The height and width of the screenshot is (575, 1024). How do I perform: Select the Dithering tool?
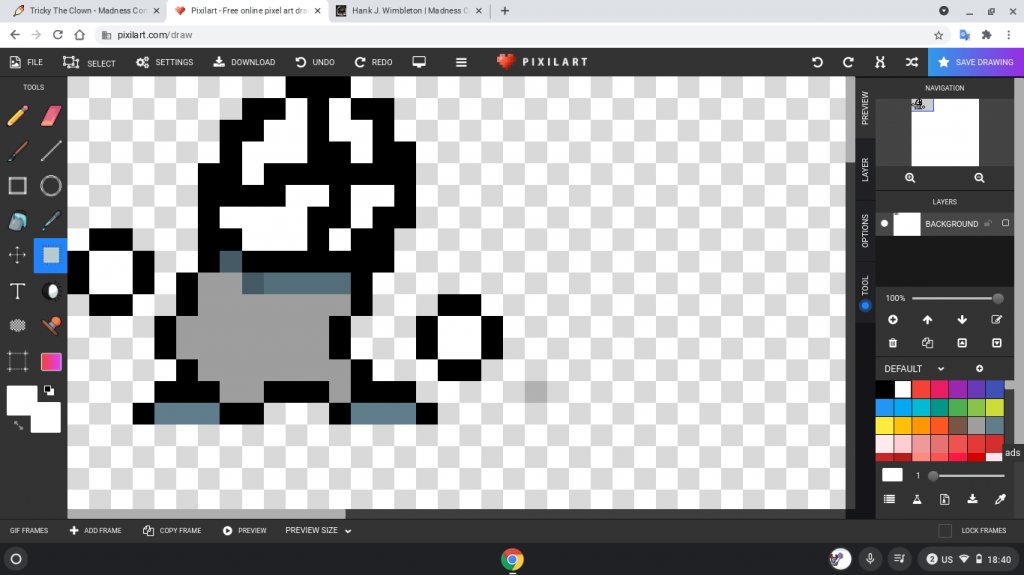[18, 325]
